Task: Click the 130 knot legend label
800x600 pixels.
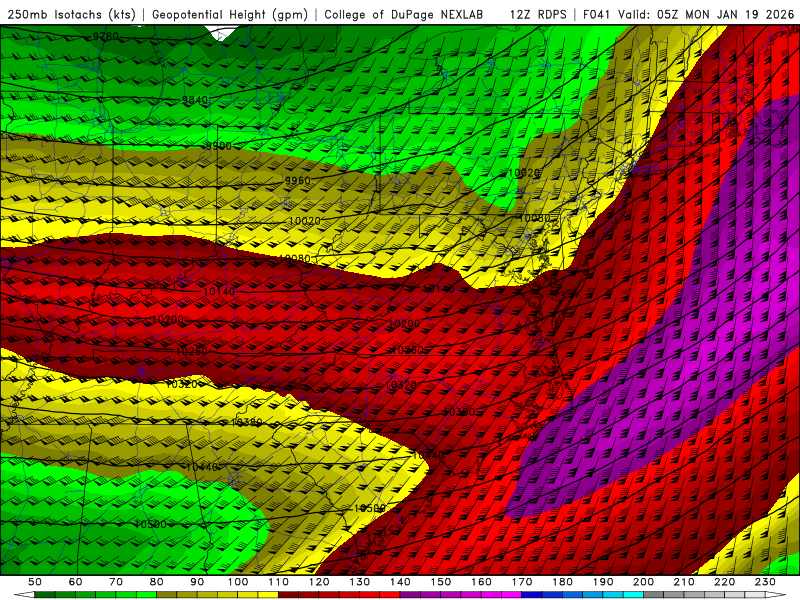Action: tap(360, 582)
